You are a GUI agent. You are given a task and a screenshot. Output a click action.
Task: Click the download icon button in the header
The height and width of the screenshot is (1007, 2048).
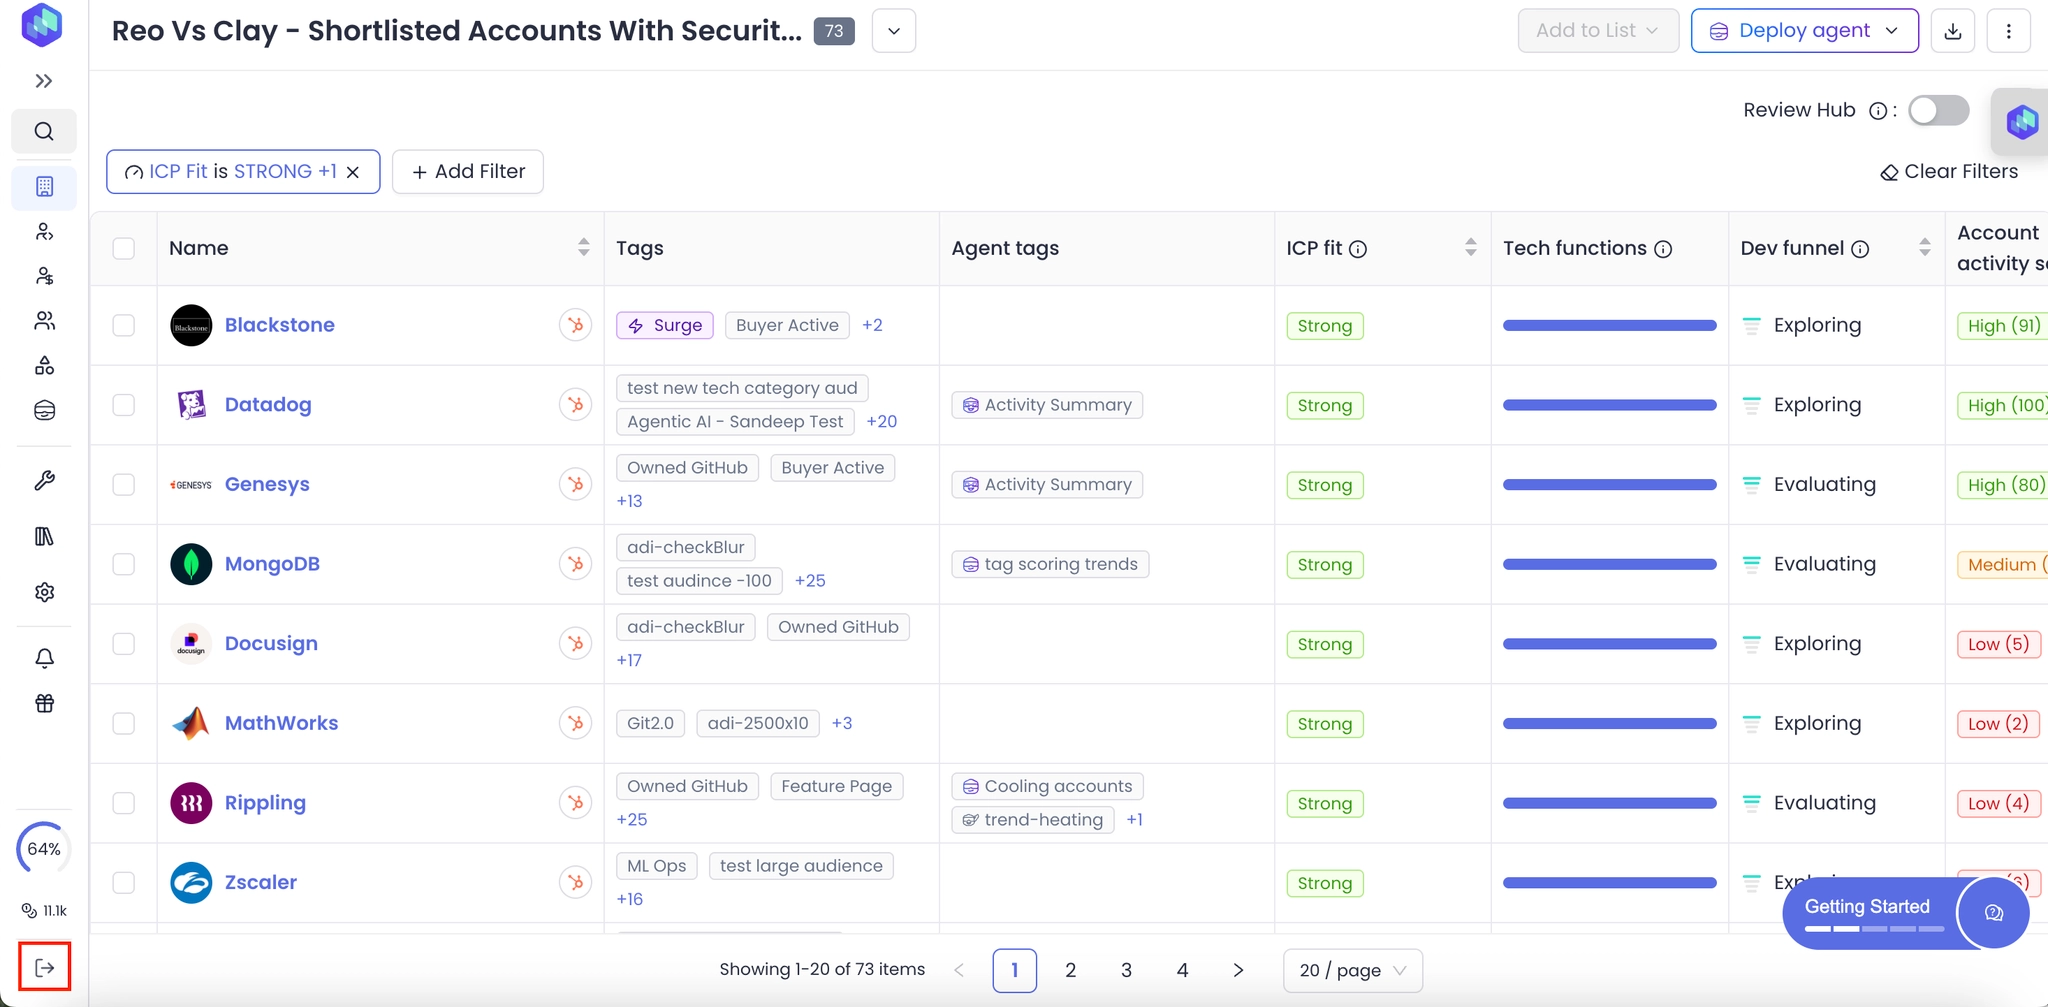click(x=1953, y=31)
